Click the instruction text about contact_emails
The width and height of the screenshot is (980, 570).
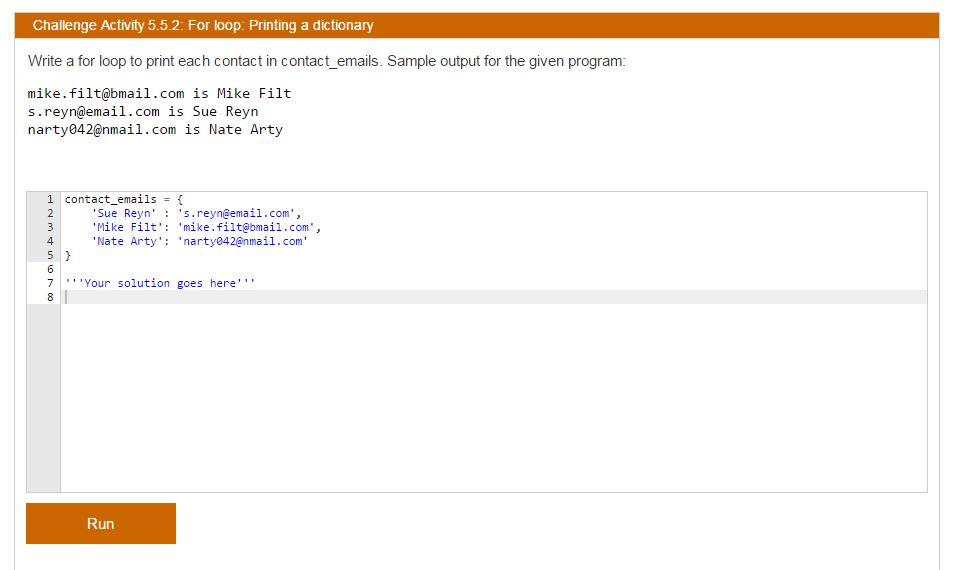(x=326, y=61)
